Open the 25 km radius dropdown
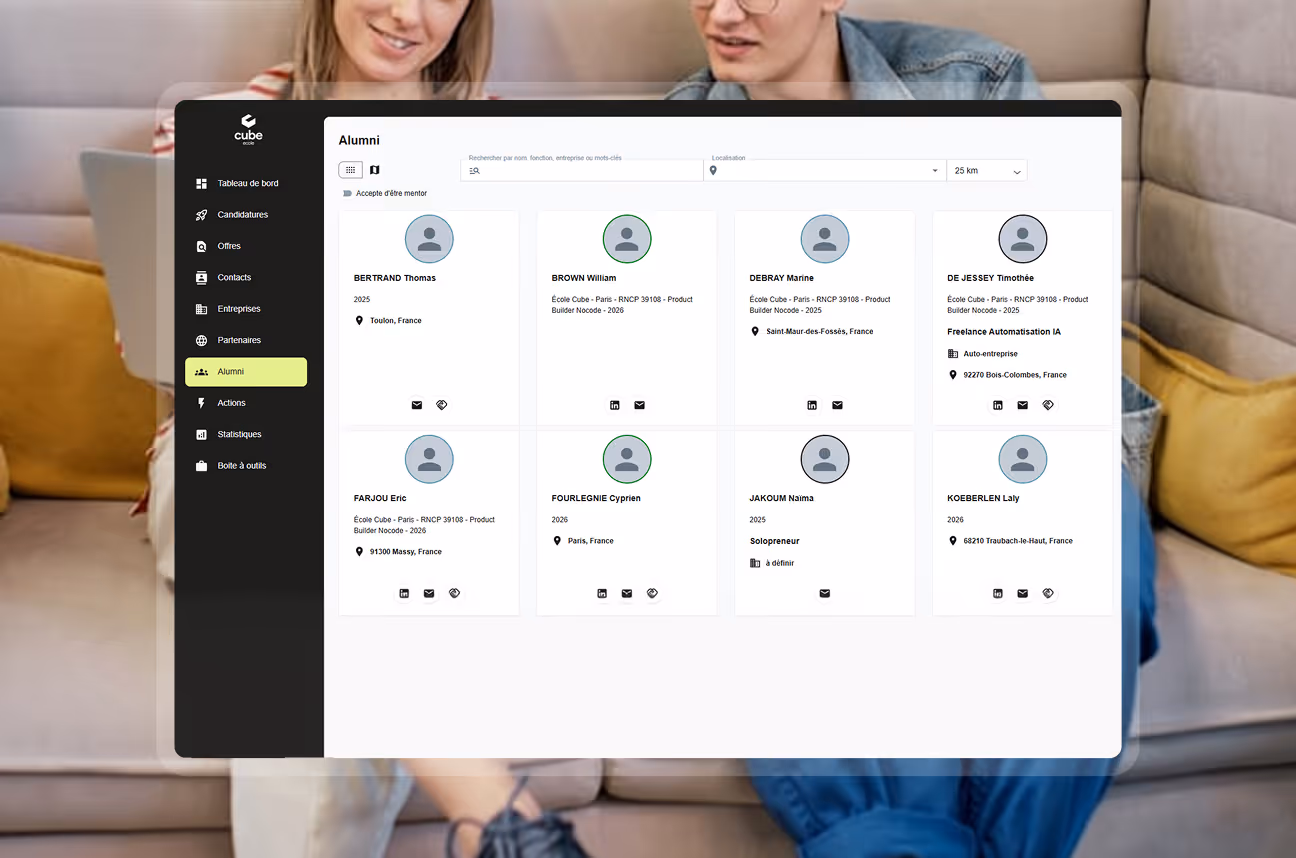The height and width of the screenshot is (858, 1296). tap(987, 171)
